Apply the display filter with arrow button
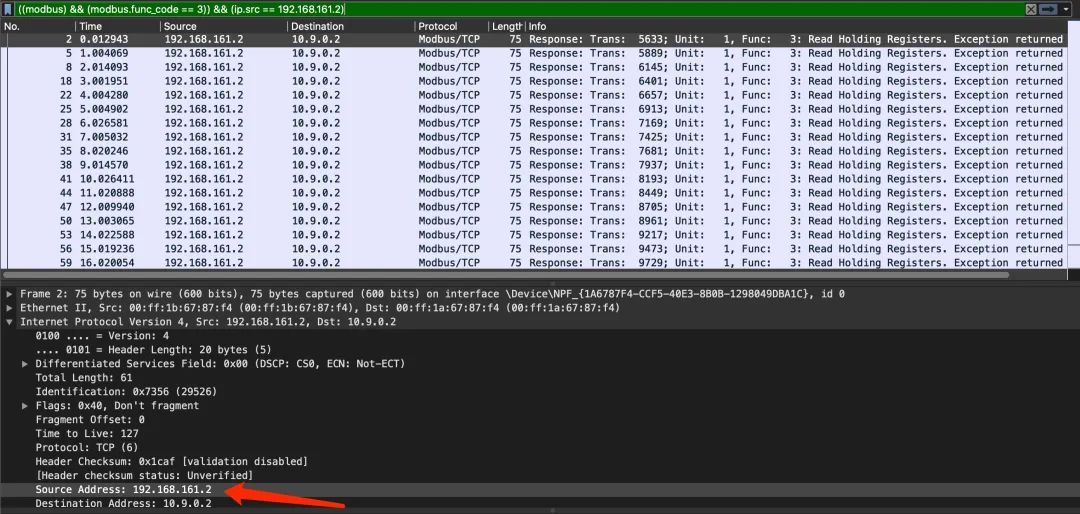Image resolution: width=1080 pixels, height=514 pixels. tap(1048, 9)
